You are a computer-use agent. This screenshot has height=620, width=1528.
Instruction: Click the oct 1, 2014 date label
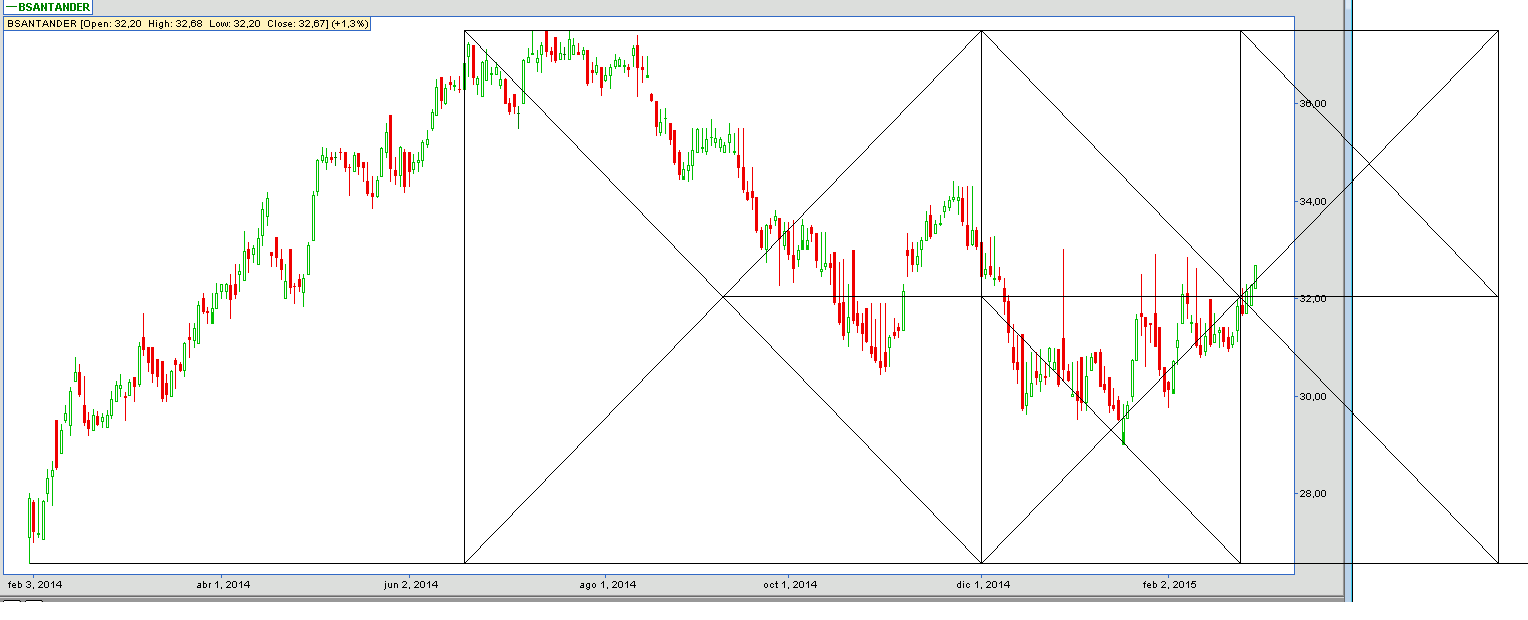click(x=790, y=584)
